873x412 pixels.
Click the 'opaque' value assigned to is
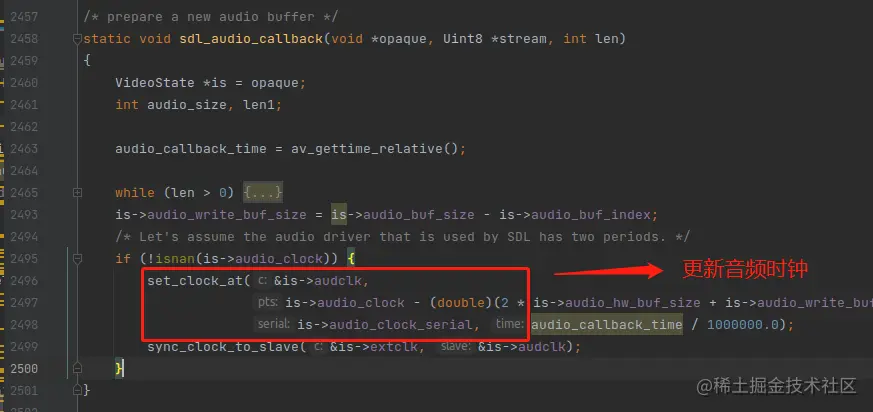coord(275,83)
